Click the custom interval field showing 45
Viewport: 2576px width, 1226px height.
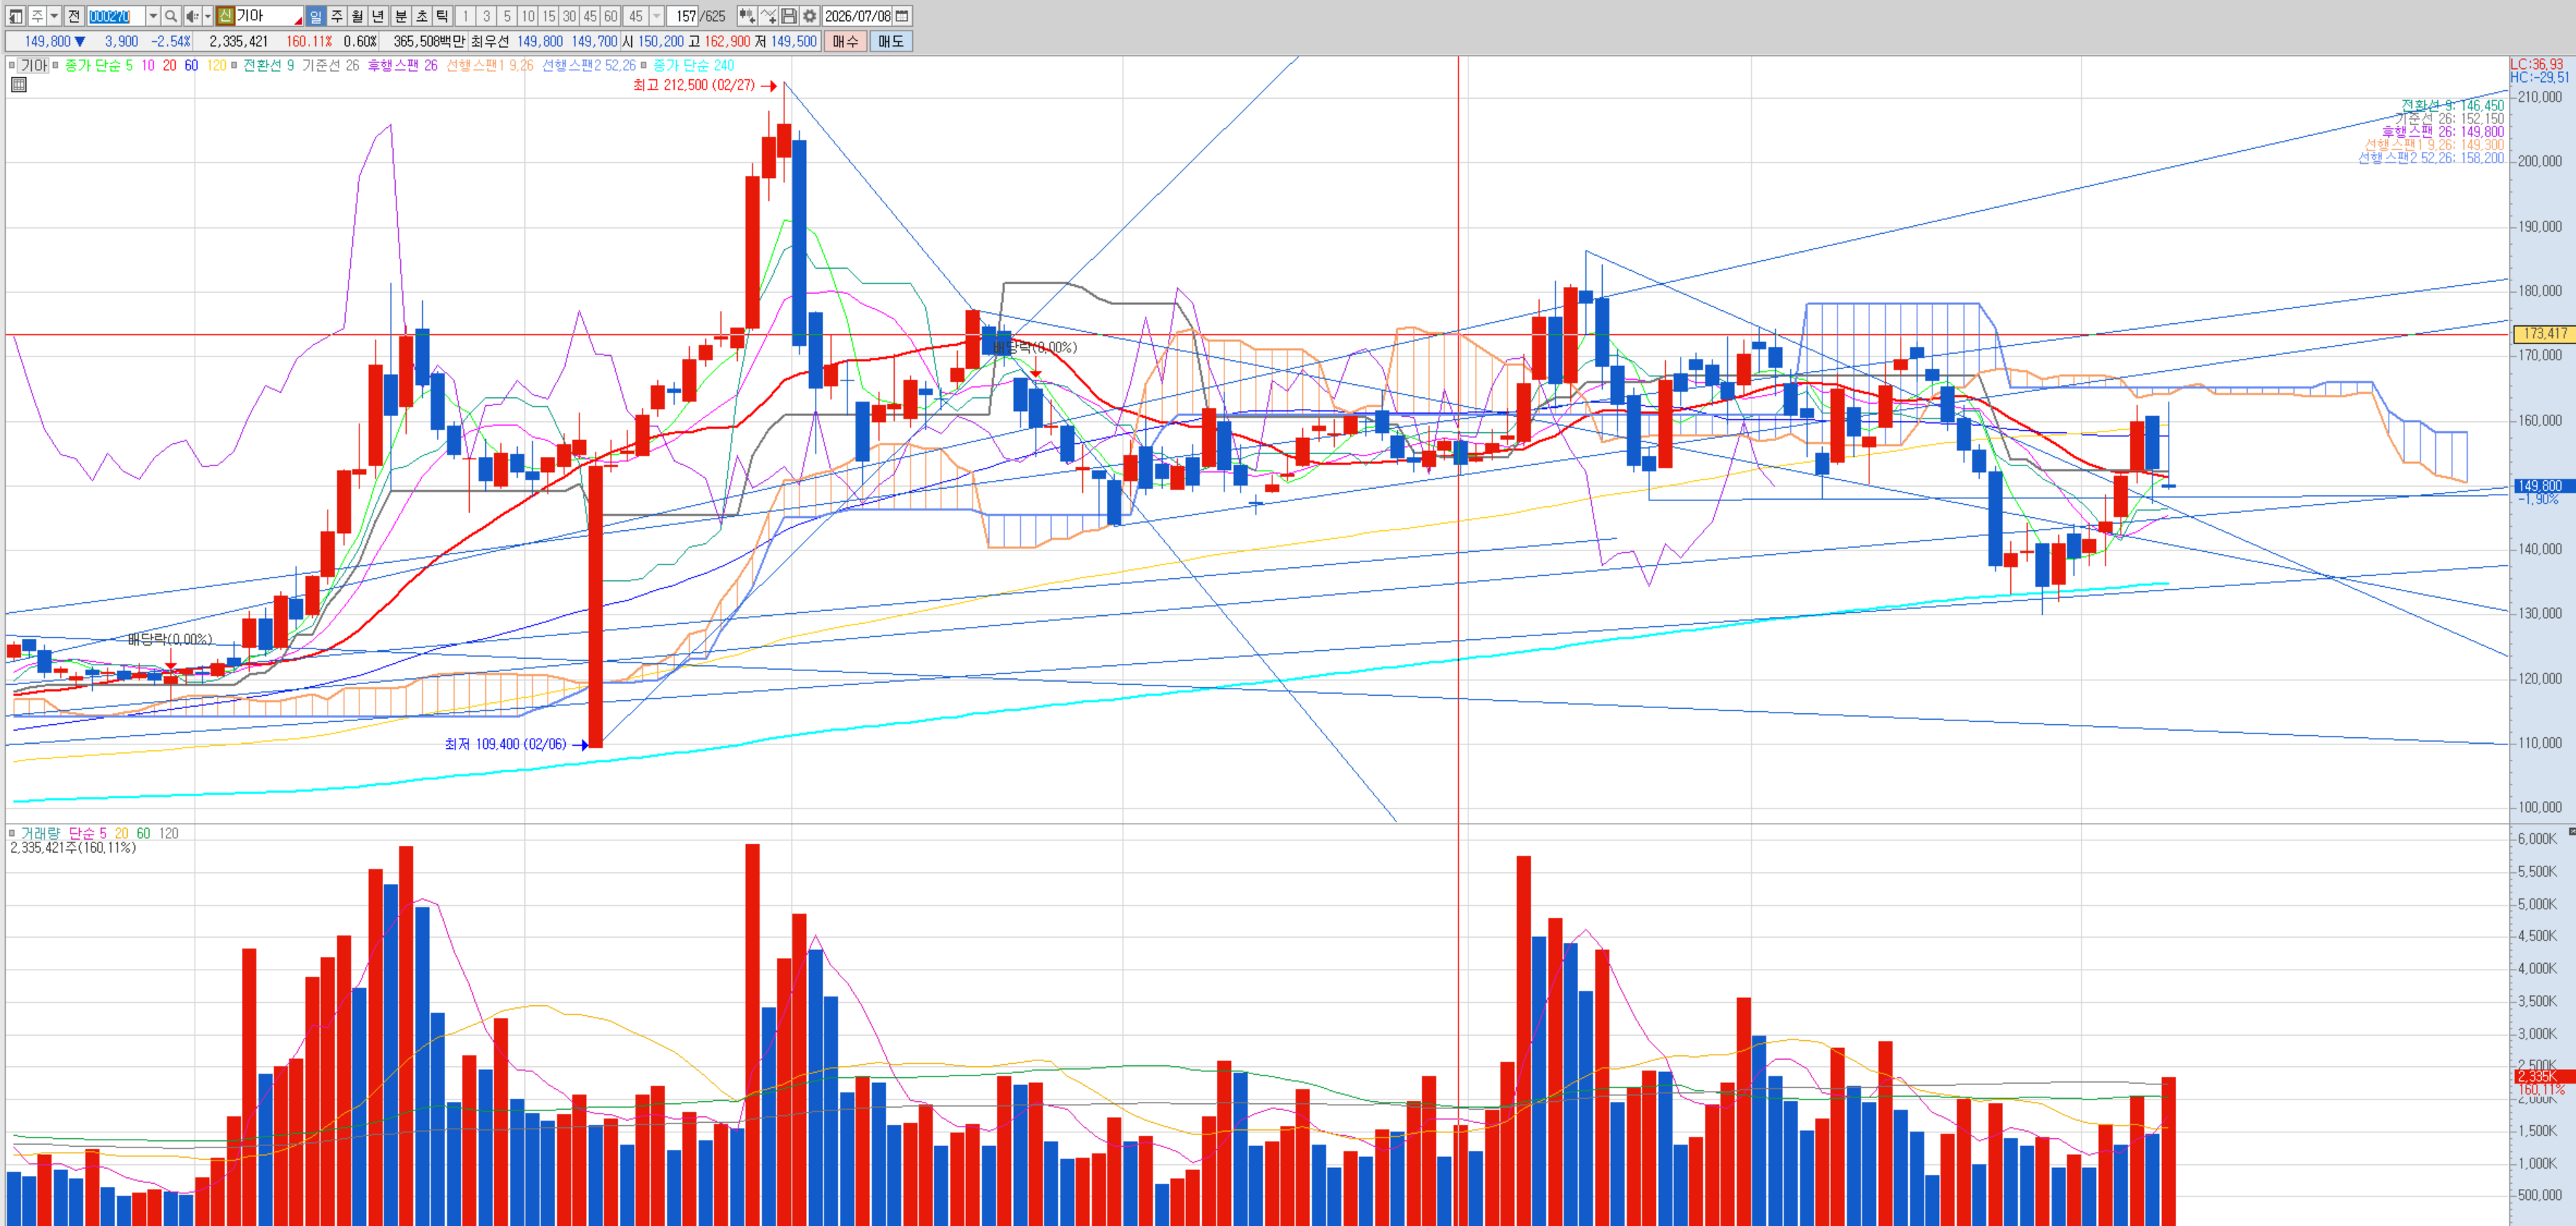636,16
